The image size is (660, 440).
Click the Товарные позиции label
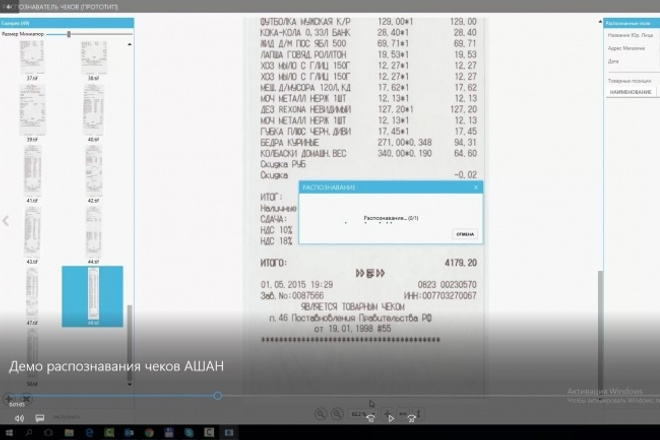click(x=629, y=81)
